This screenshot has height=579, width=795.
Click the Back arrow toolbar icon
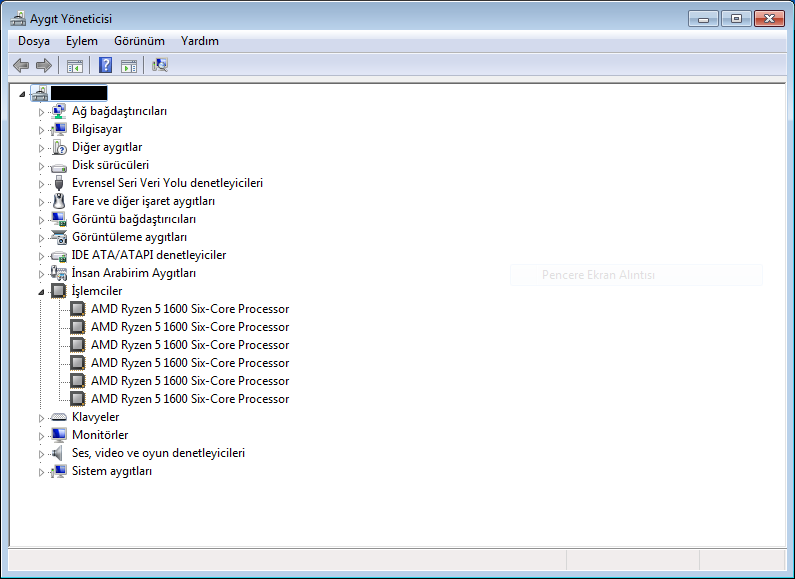point(21,65)
